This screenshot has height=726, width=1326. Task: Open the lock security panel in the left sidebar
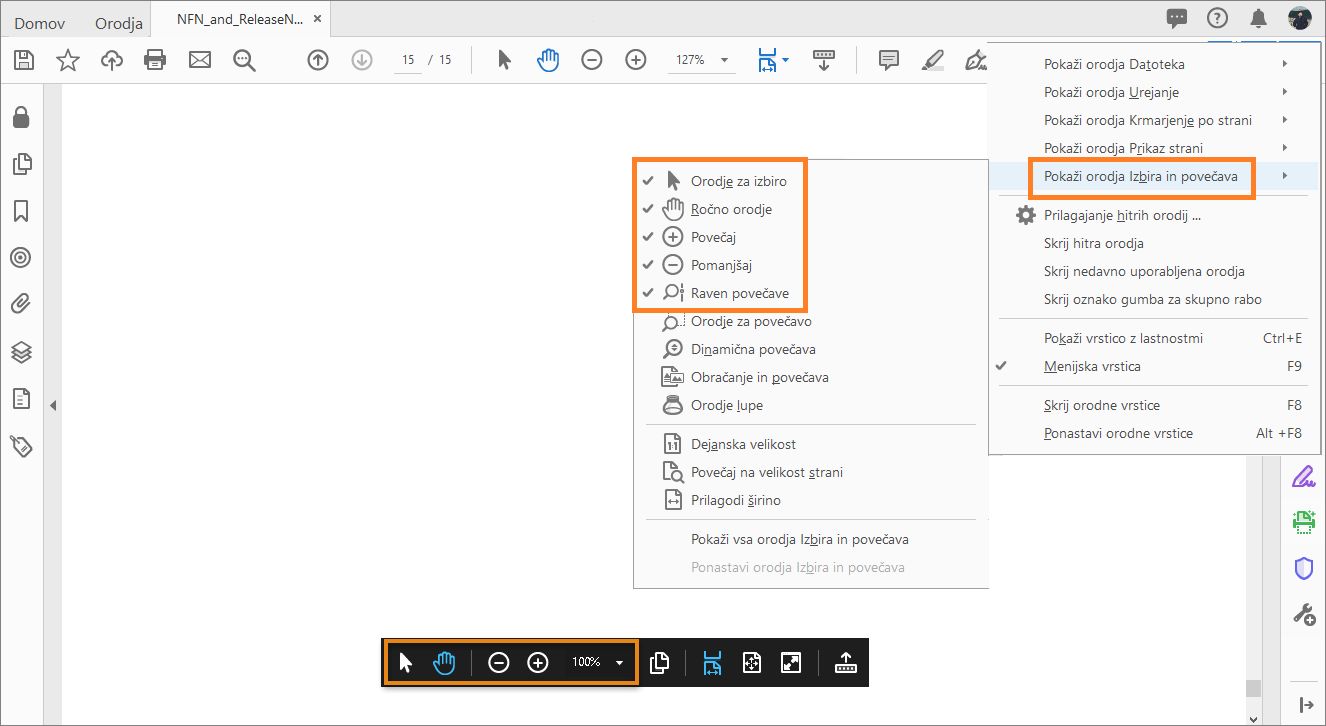click(x=21, y=117)
